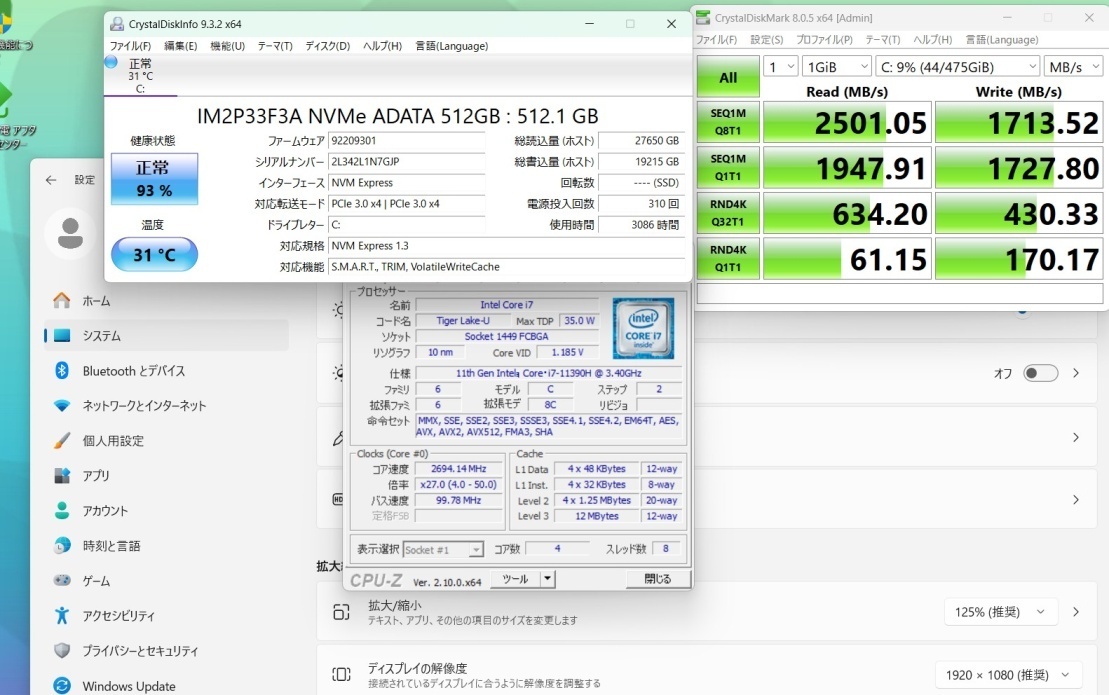The height and width of the screenshot is (695, 1109).
Task: Expand the 拡大/縮小 row chevron
Action: coord(1076,612)
